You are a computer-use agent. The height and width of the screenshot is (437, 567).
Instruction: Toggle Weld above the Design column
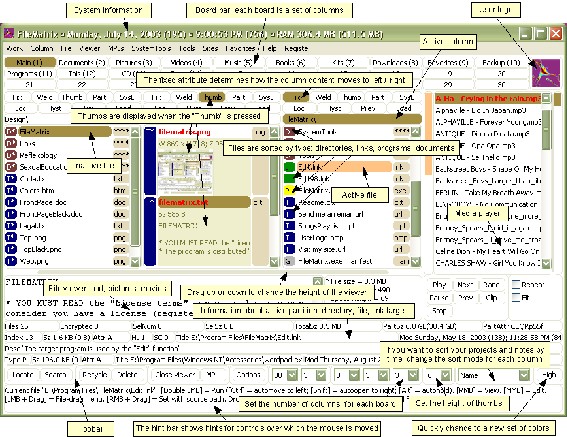pyautogui.click(x=44, y=97)
